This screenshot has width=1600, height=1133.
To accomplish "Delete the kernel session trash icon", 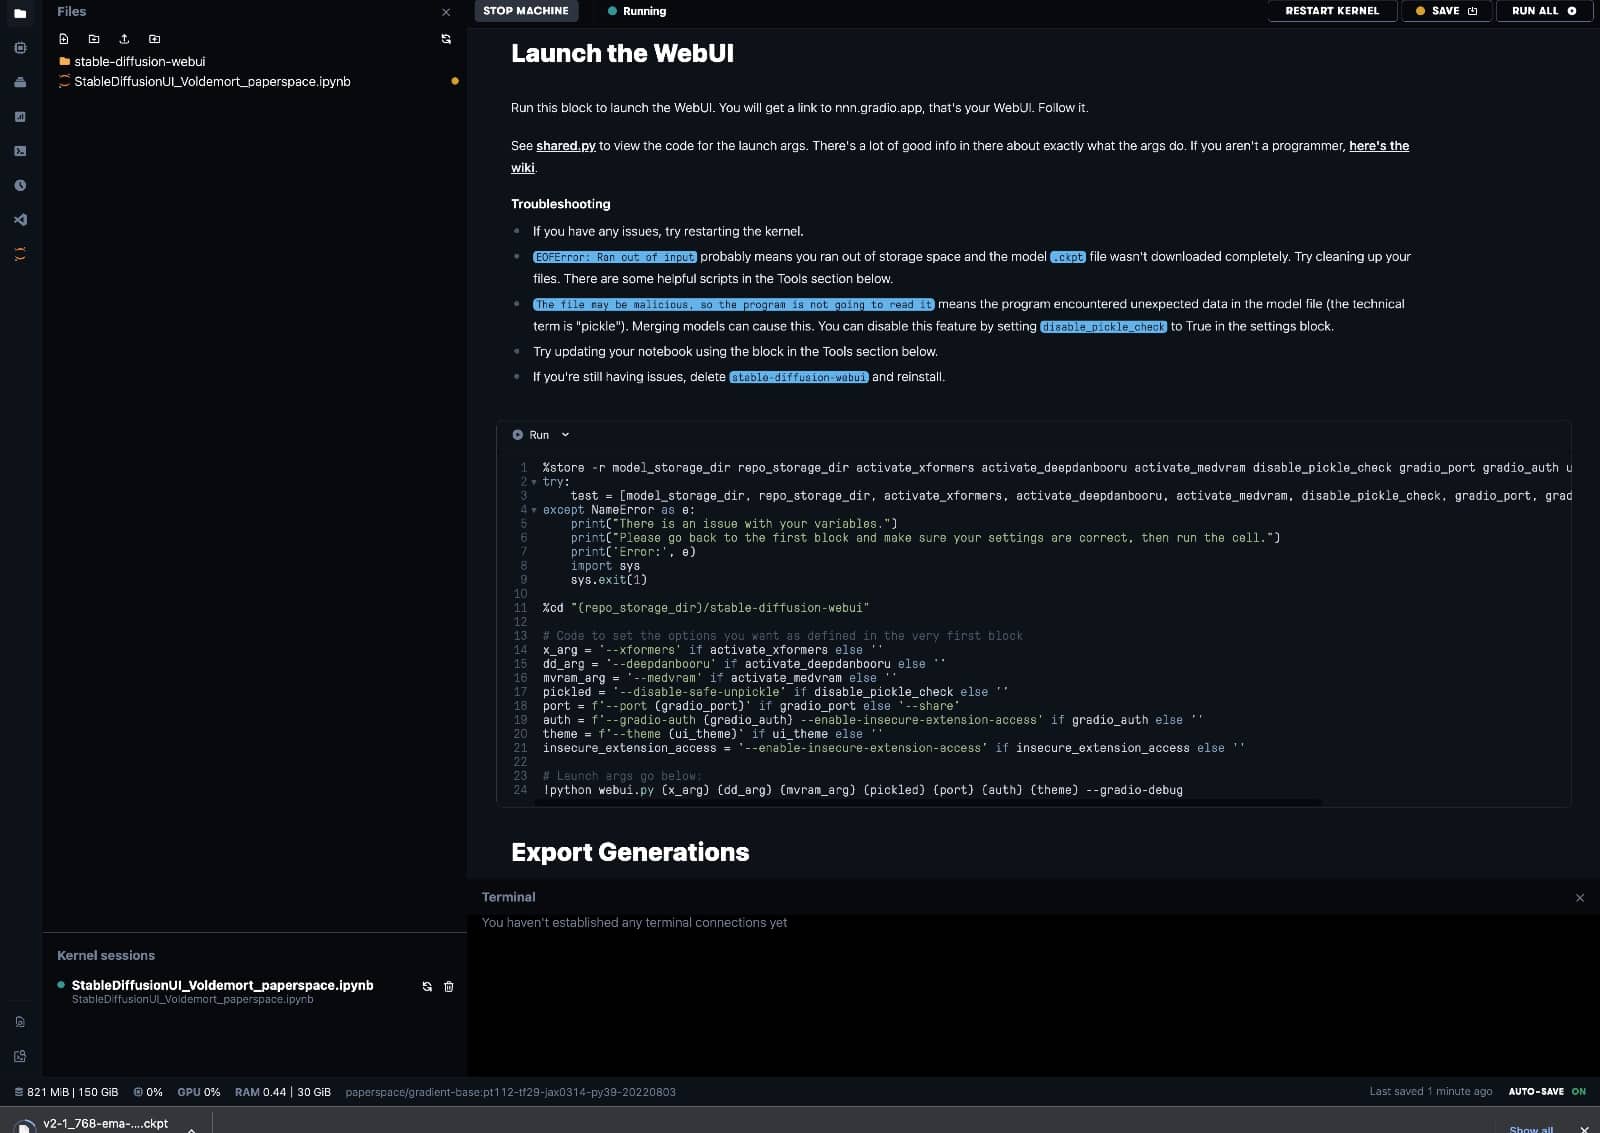I will (x=449, y=986).
